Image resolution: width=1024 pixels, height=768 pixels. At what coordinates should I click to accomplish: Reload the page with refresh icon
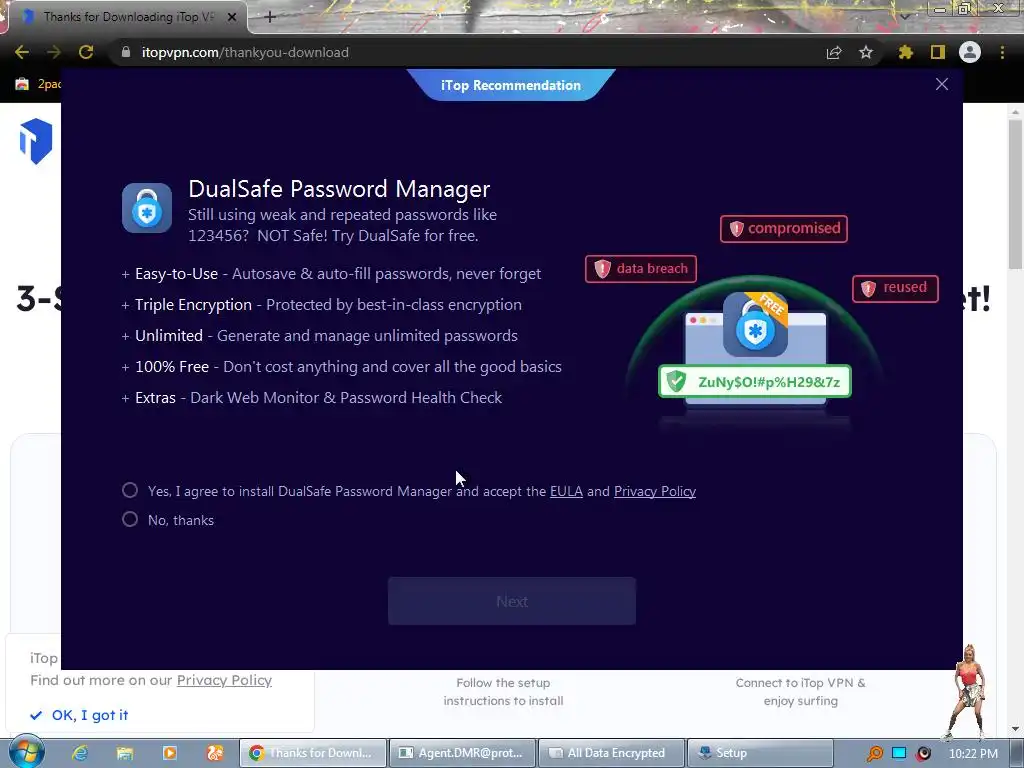coord(86,52)
